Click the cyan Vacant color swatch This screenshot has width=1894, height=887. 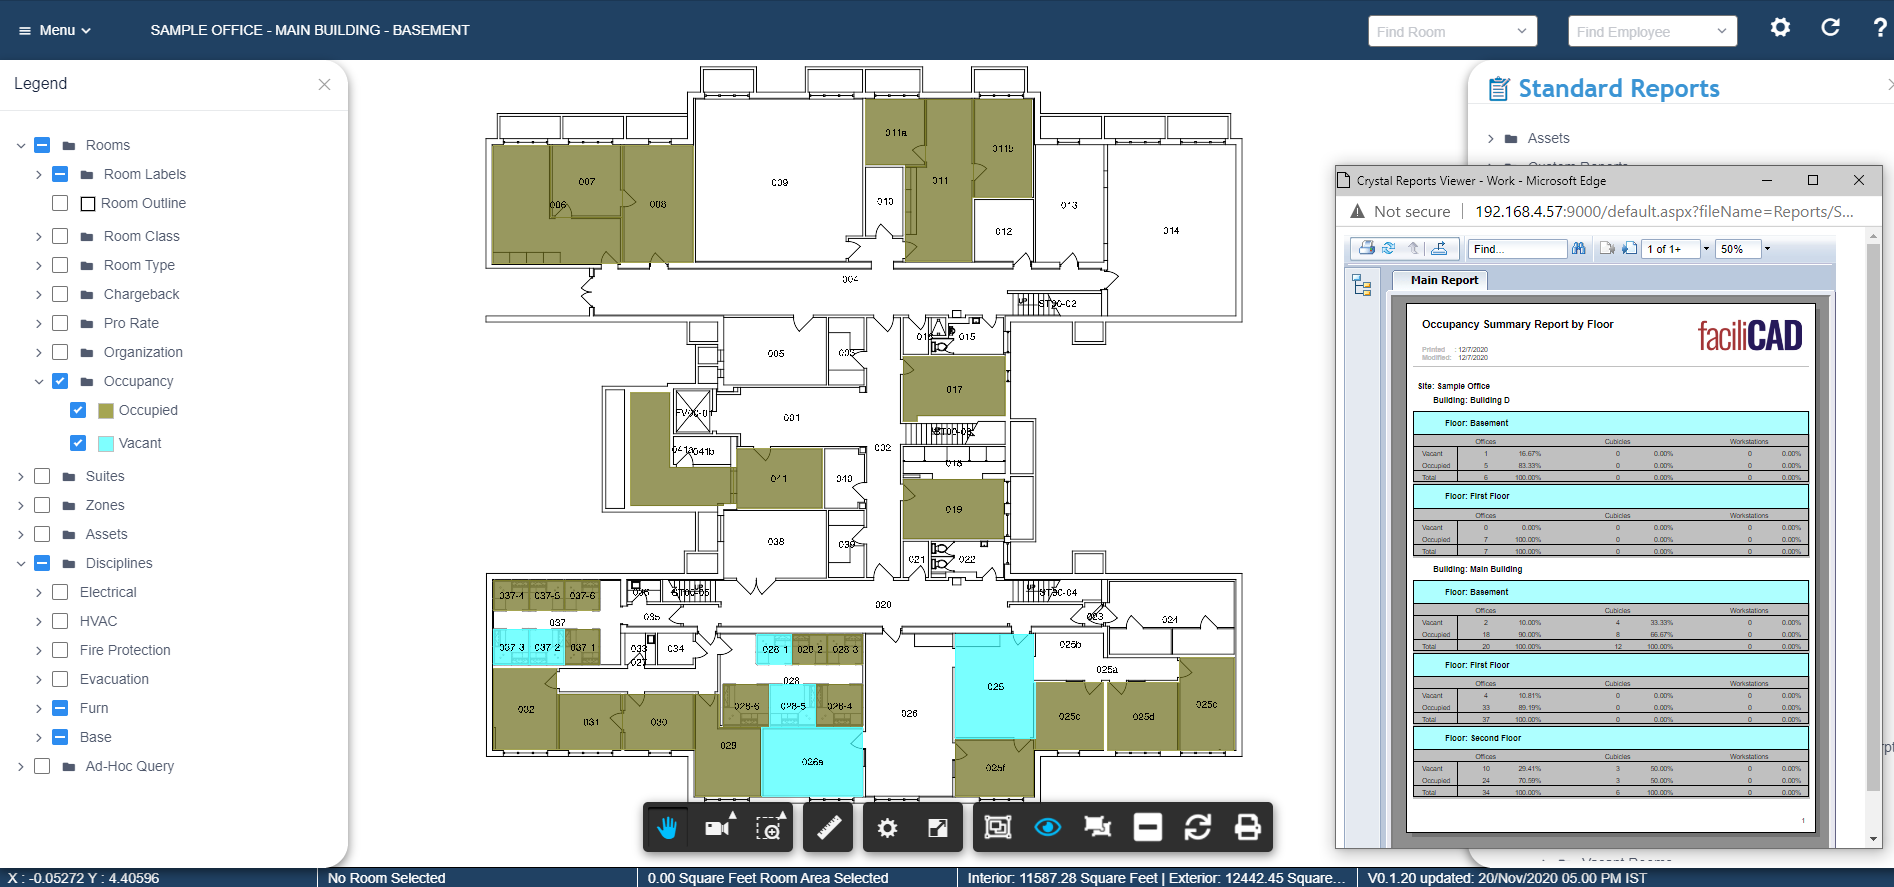(106, 444)
